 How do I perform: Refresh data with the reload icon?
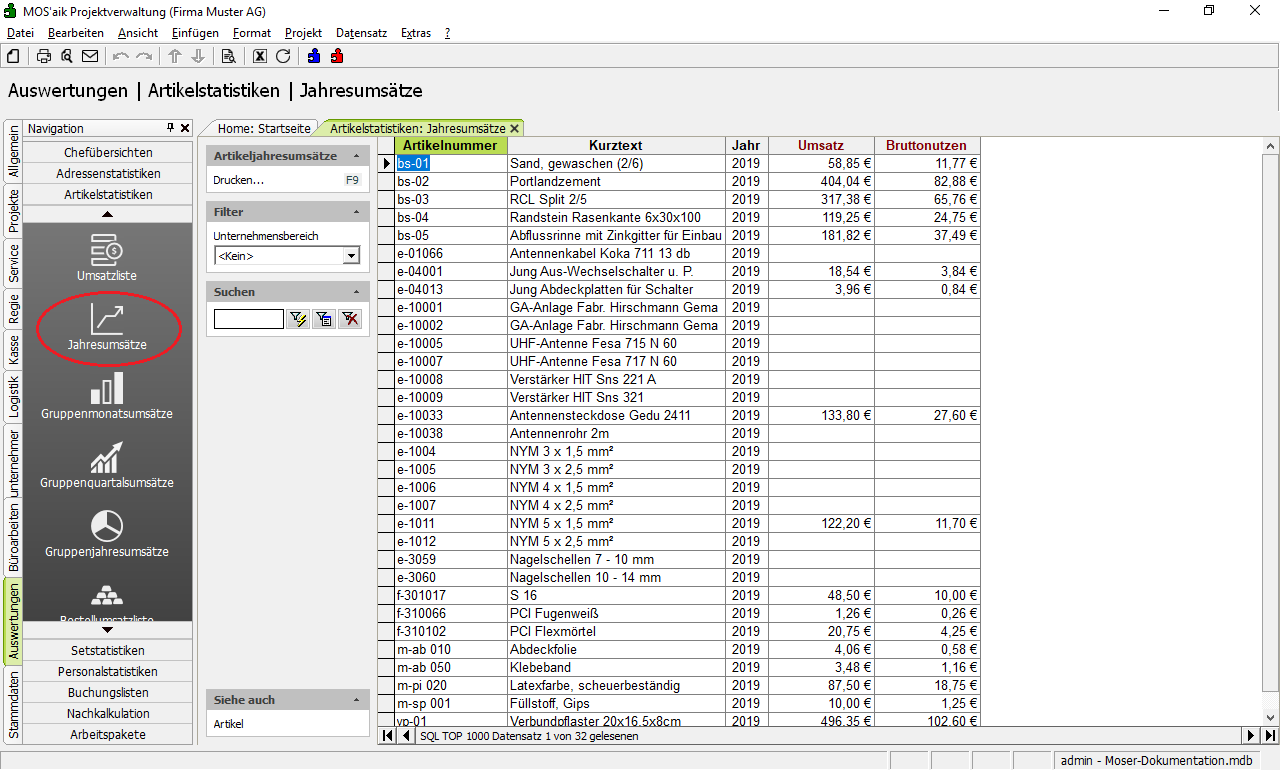click(x=283, y=56)
